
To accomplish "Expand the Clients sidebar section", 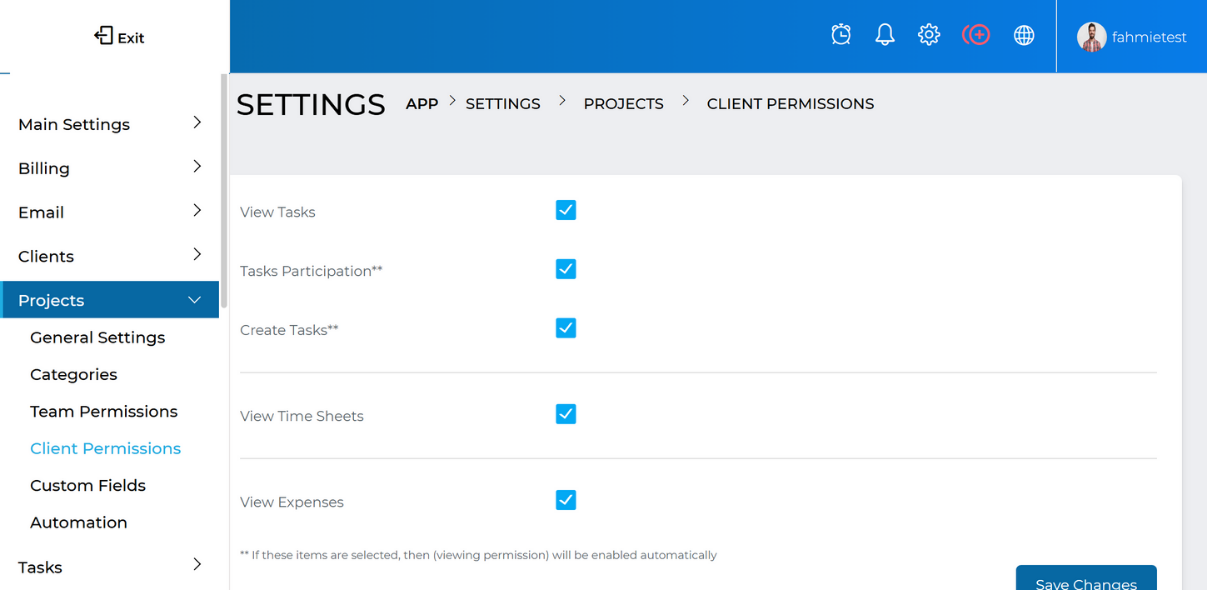I will pyautogui.click(x=110, y=256).
